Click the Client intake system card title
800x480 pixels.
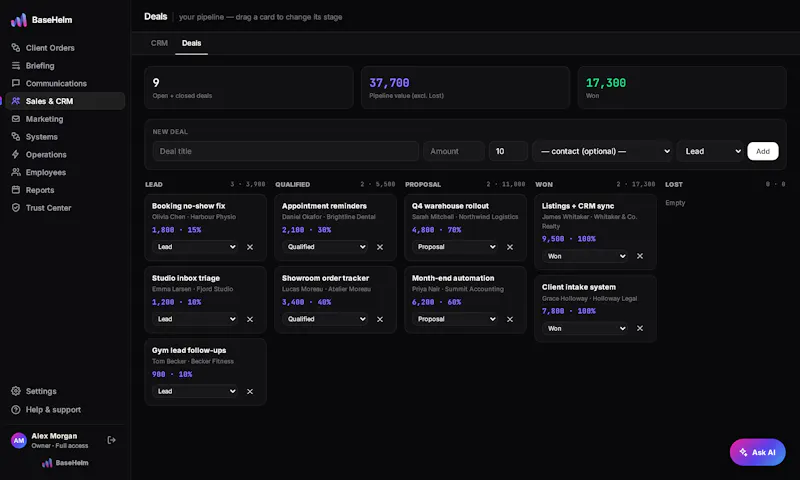coord(579,287)
